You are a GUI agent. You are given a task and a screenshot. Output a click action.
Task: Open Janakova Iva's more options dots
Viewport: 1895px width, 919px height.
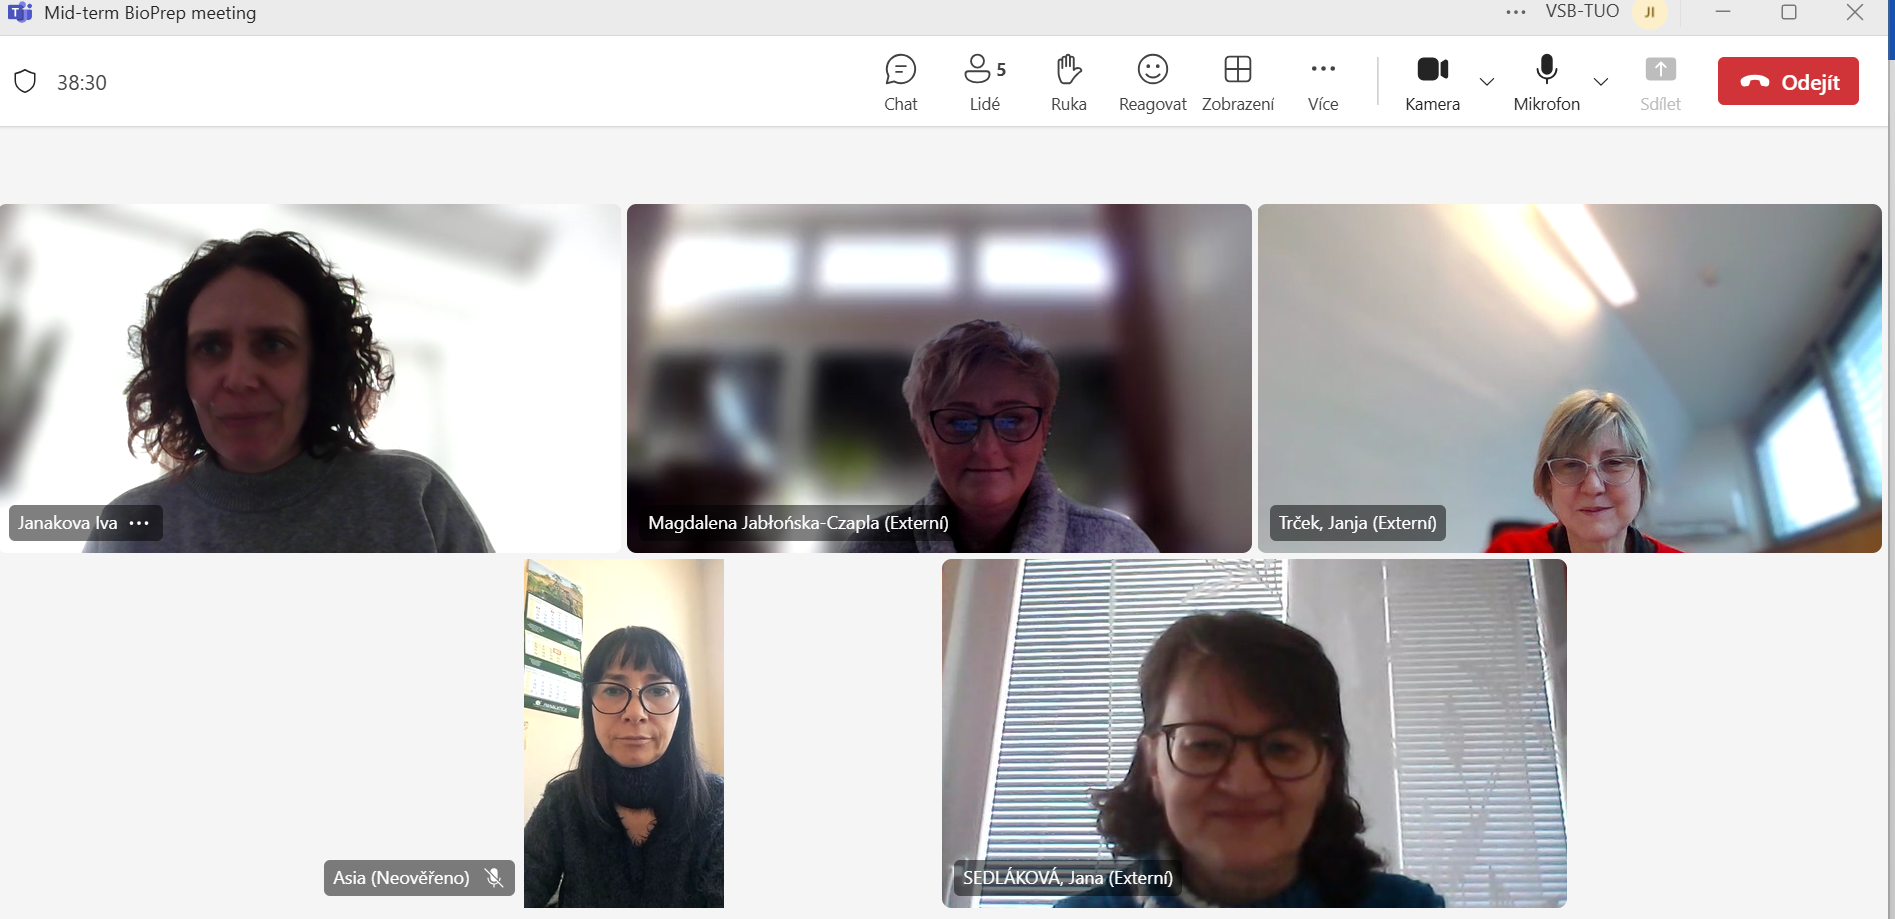pos(139,523)
